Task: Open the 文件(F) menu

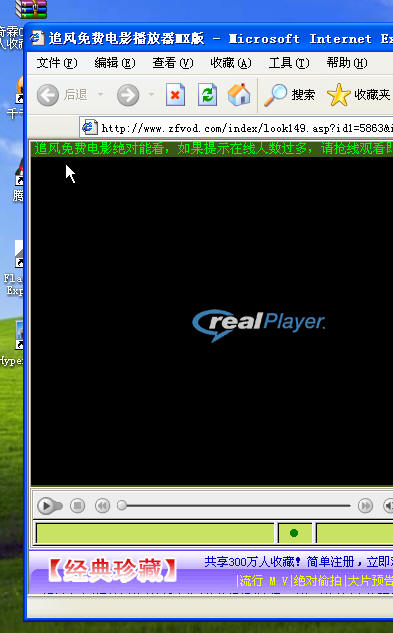Action: pyautogui.click(x=57, y=63)
